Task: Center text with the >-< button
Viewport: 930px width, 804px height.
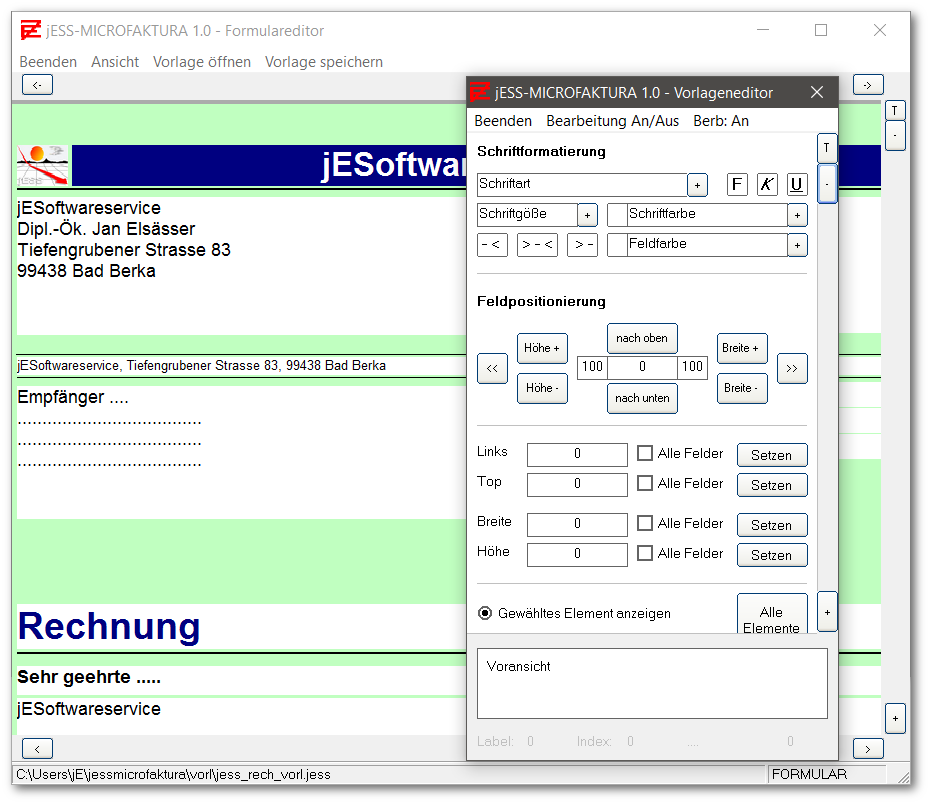Action: [x=537, y=245]
